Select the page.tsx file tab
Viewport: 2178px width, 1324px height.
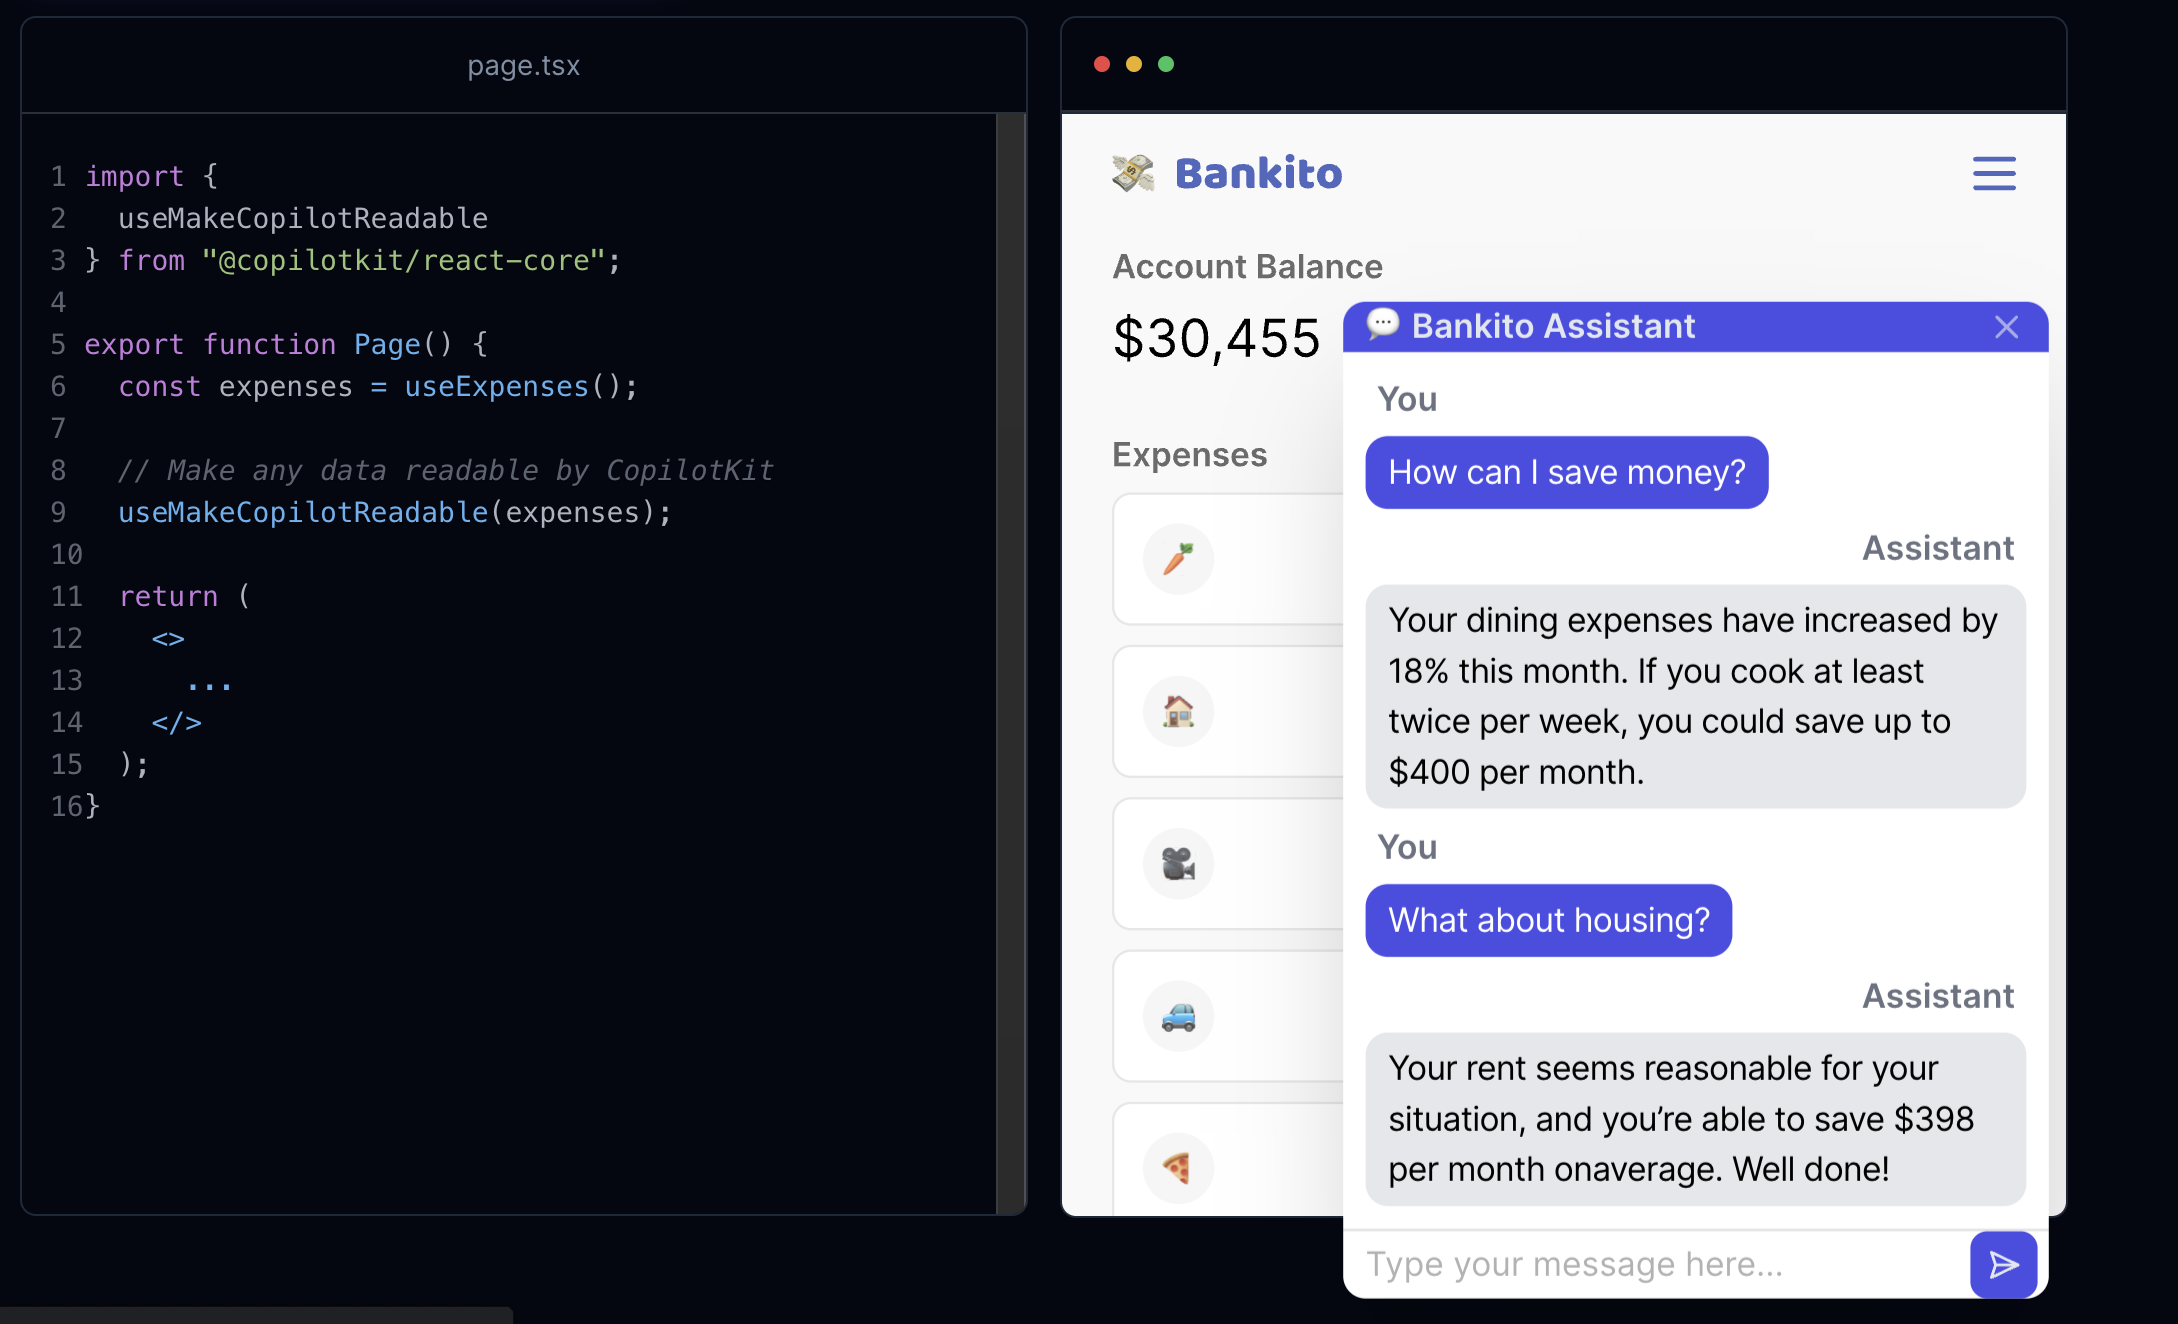[523, 66]
